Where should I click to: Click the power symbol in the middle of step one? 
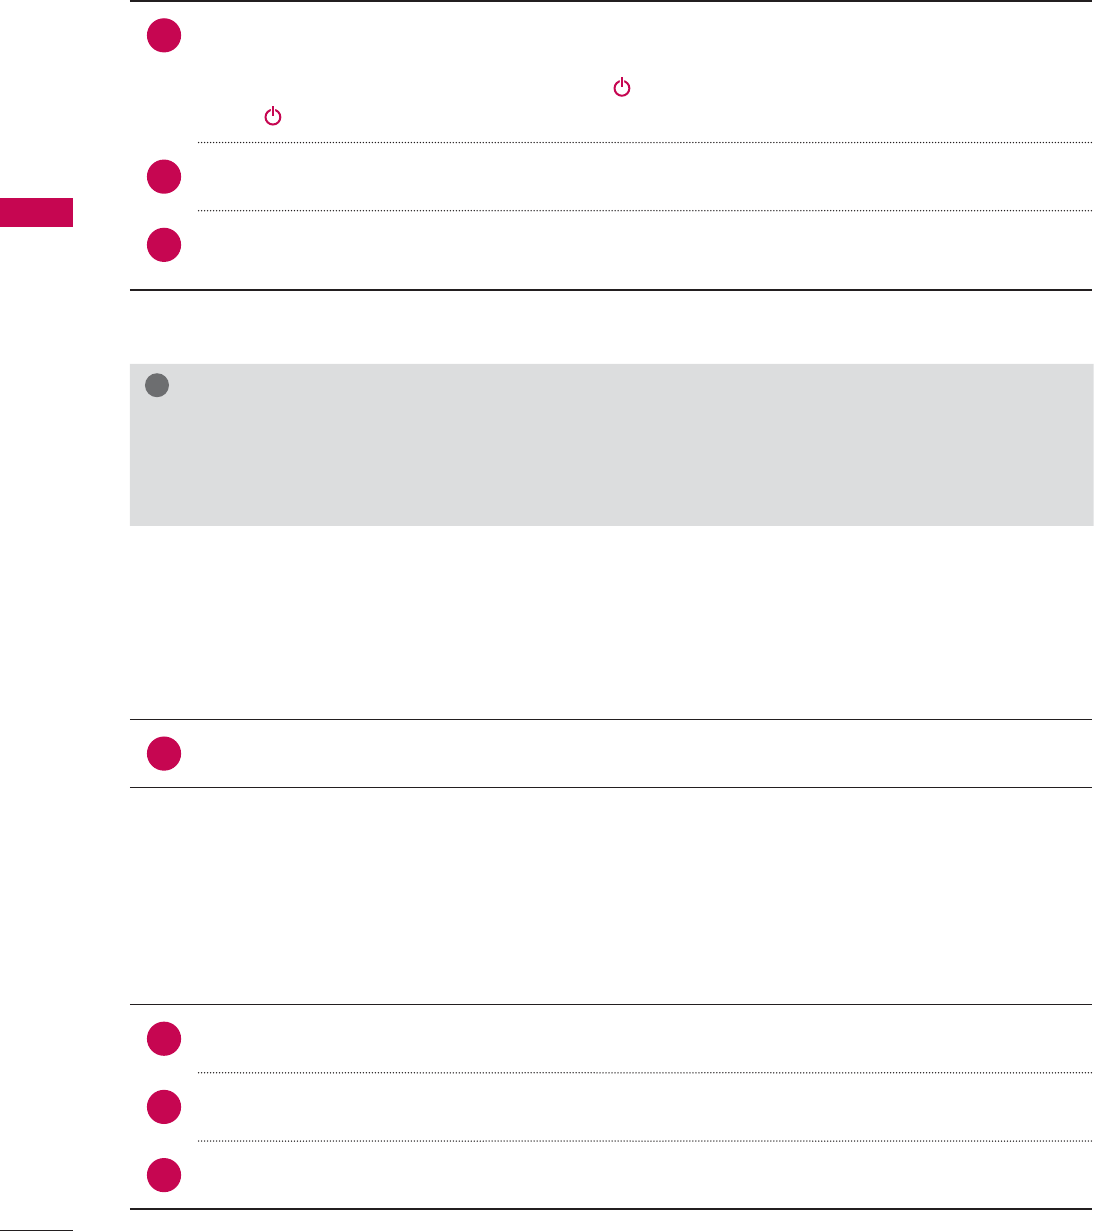(622, 88)
